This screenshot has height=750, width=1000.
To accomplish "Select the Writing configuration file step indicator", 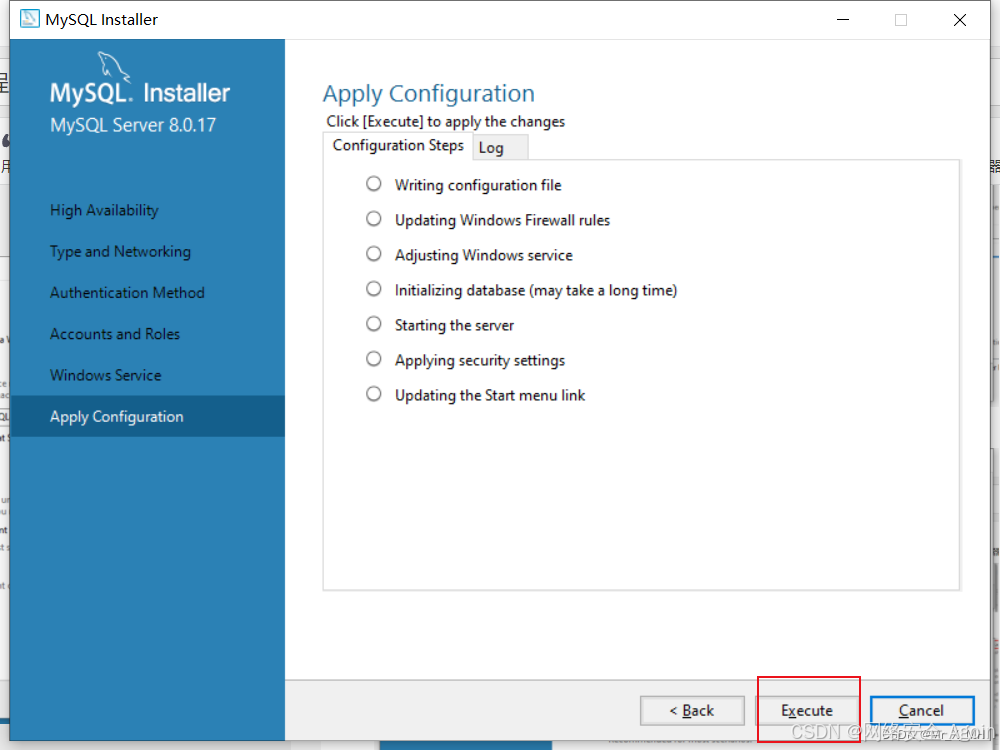I will 373,184.
